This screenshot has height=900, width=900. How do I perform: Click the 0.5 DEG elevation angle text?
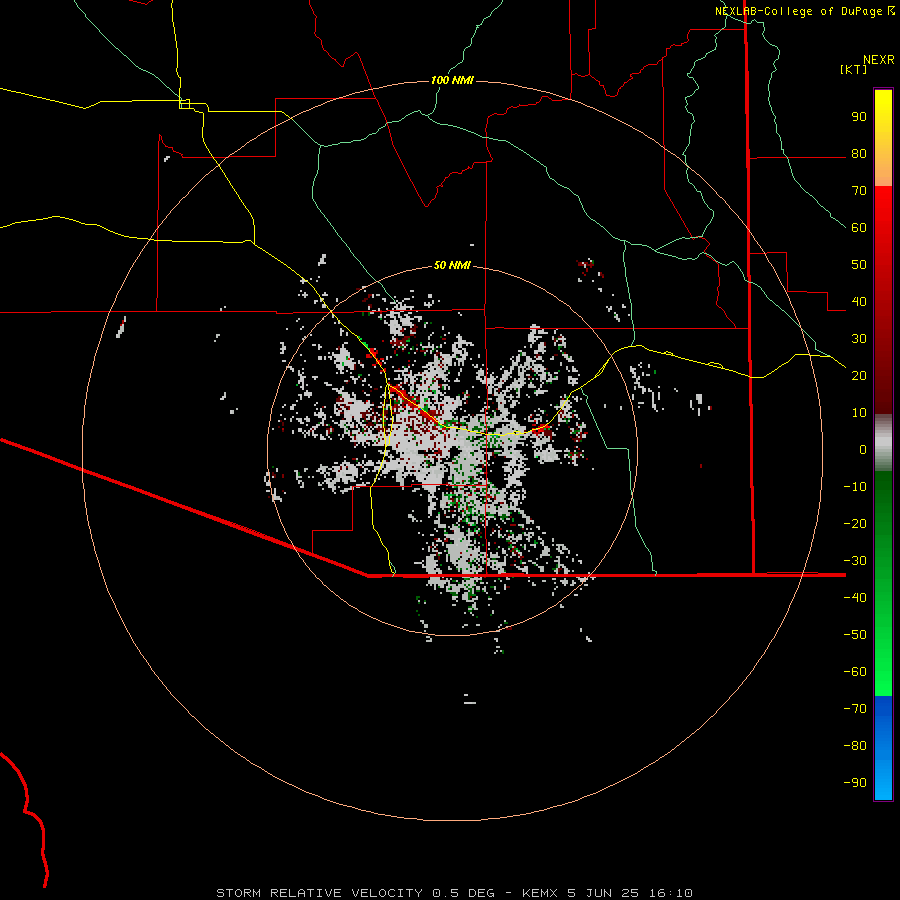[x=464, y=893]
